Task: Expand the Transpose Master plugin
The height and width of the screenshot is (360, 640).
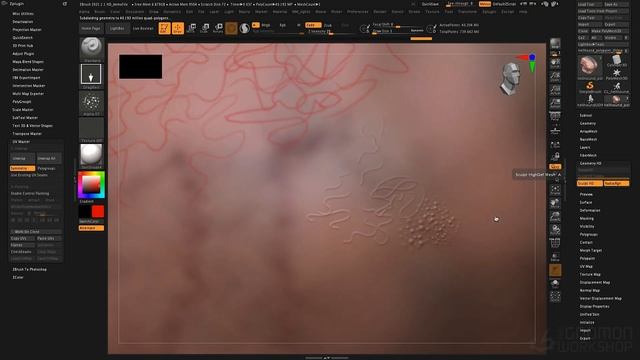Action: point(27,133)
